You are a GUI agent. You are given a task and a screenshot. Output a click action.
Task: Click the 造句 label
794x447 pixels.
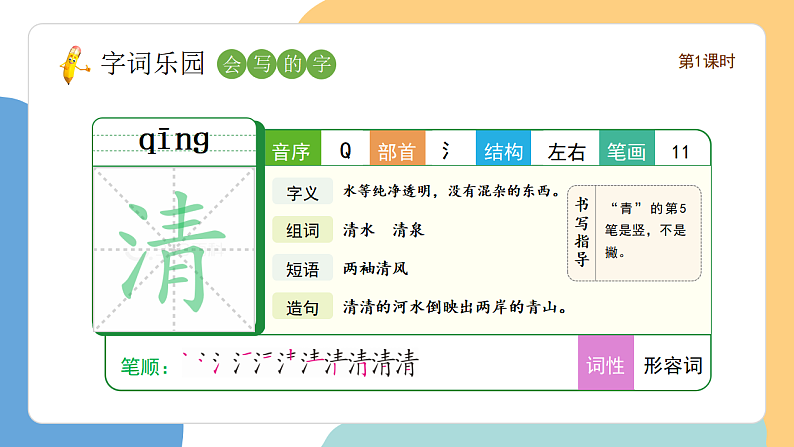302,307
